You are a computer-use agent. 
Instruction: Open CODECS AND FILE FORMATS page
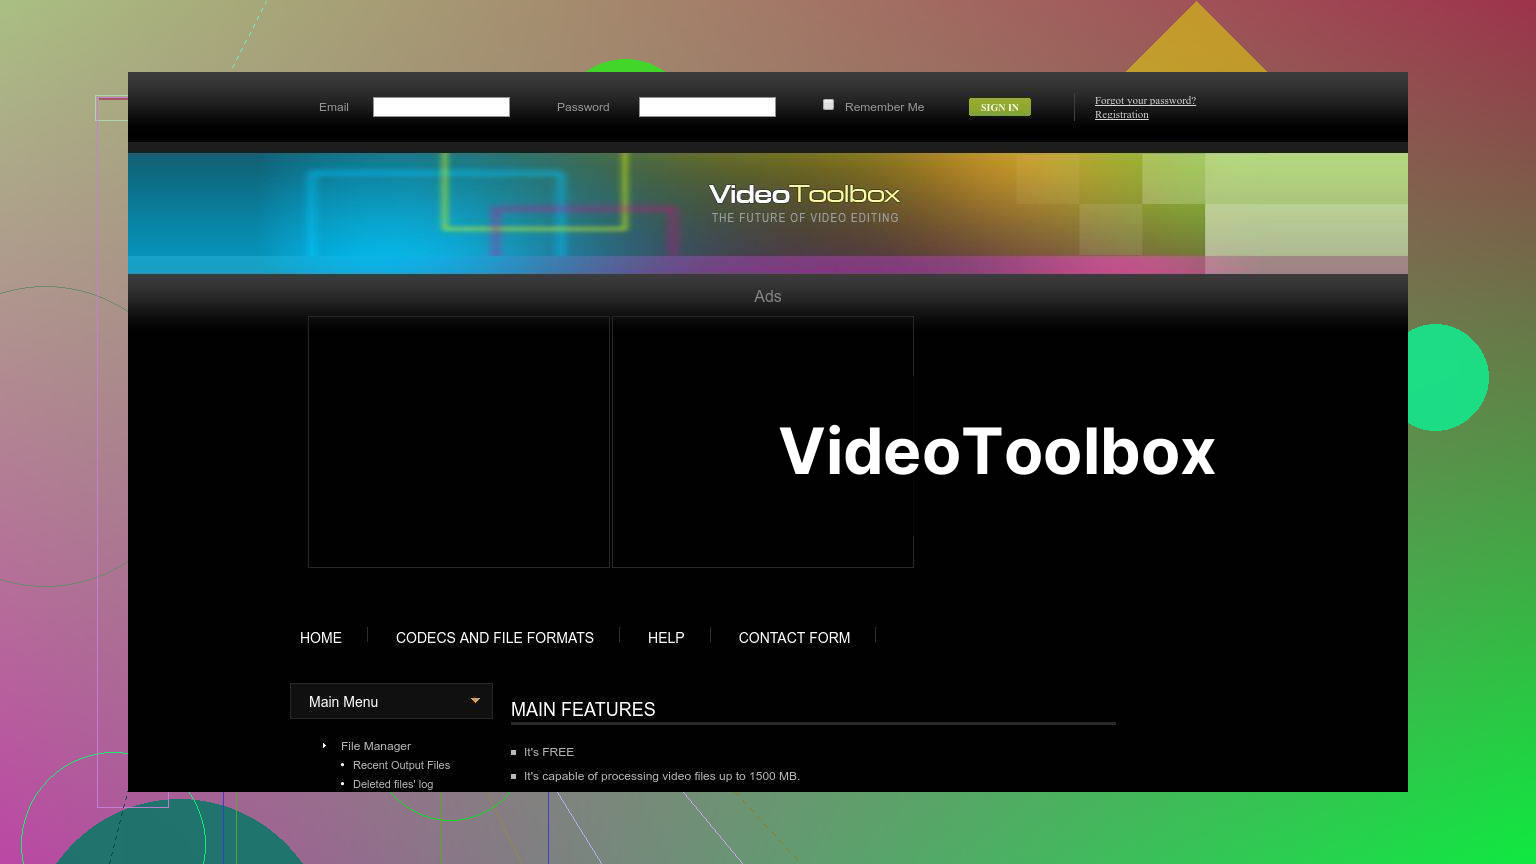(495, 638)
